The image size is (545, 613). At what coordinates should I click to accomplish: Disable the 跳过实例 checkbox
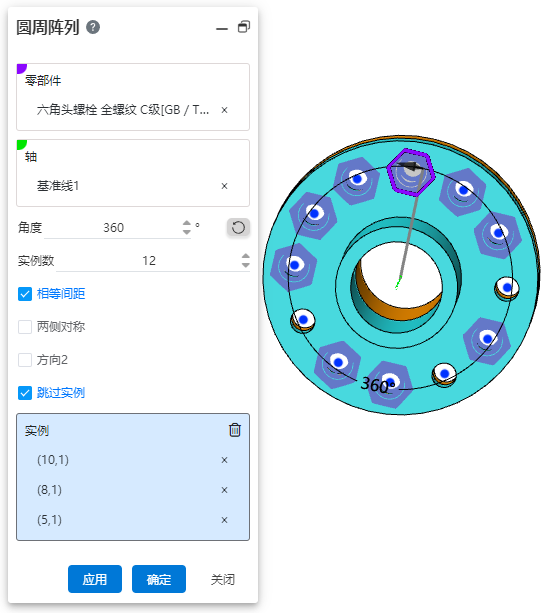(x=25, y=393)
